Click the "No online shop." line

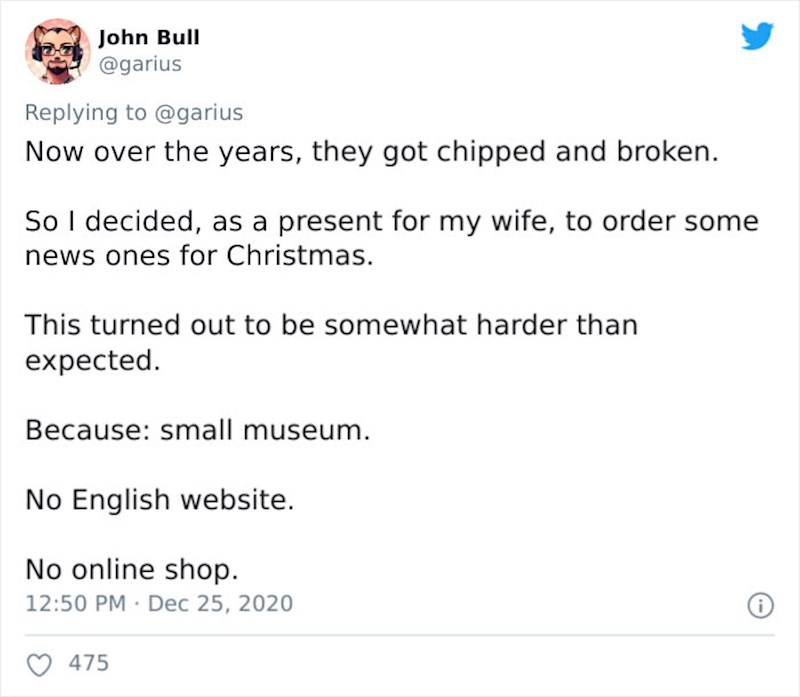tap(131, 570)
